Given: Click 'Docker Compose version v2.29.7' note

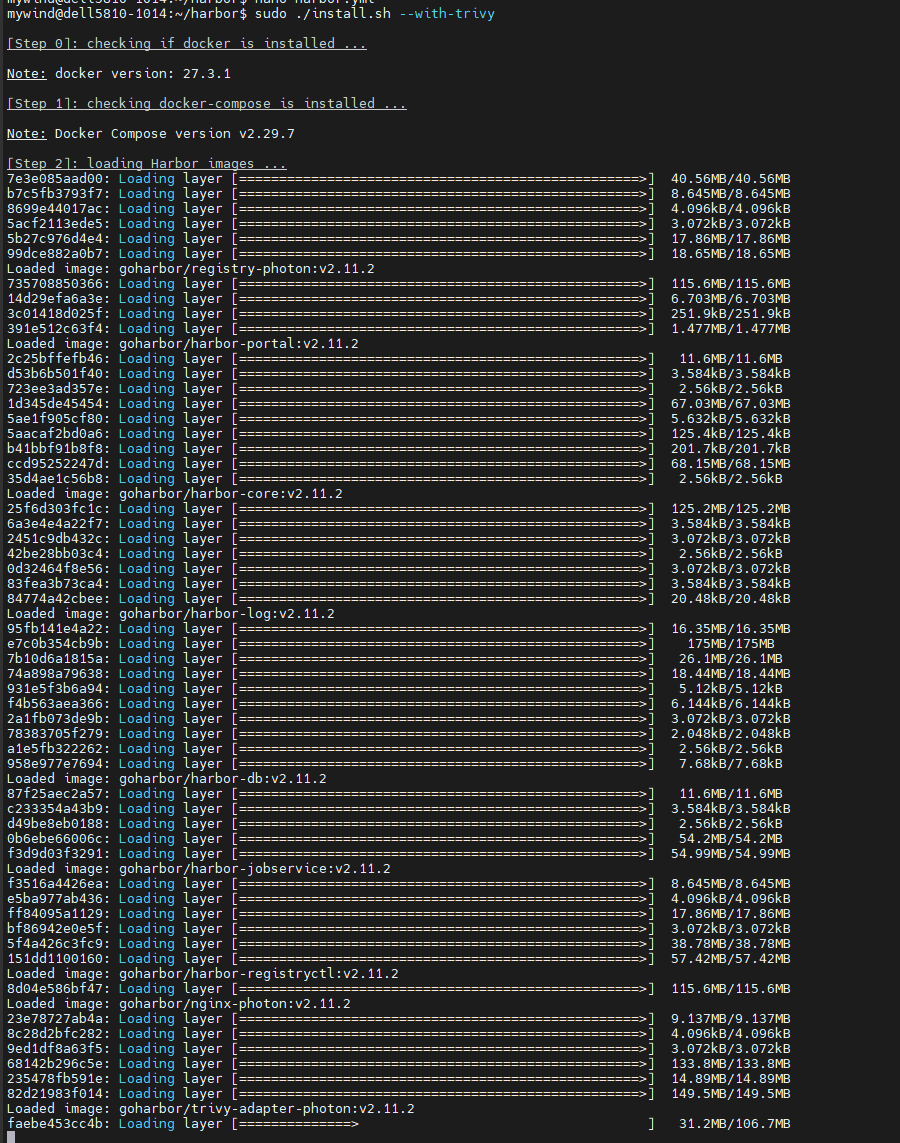Looking at the screenshot, I should [x=151, y=133].
